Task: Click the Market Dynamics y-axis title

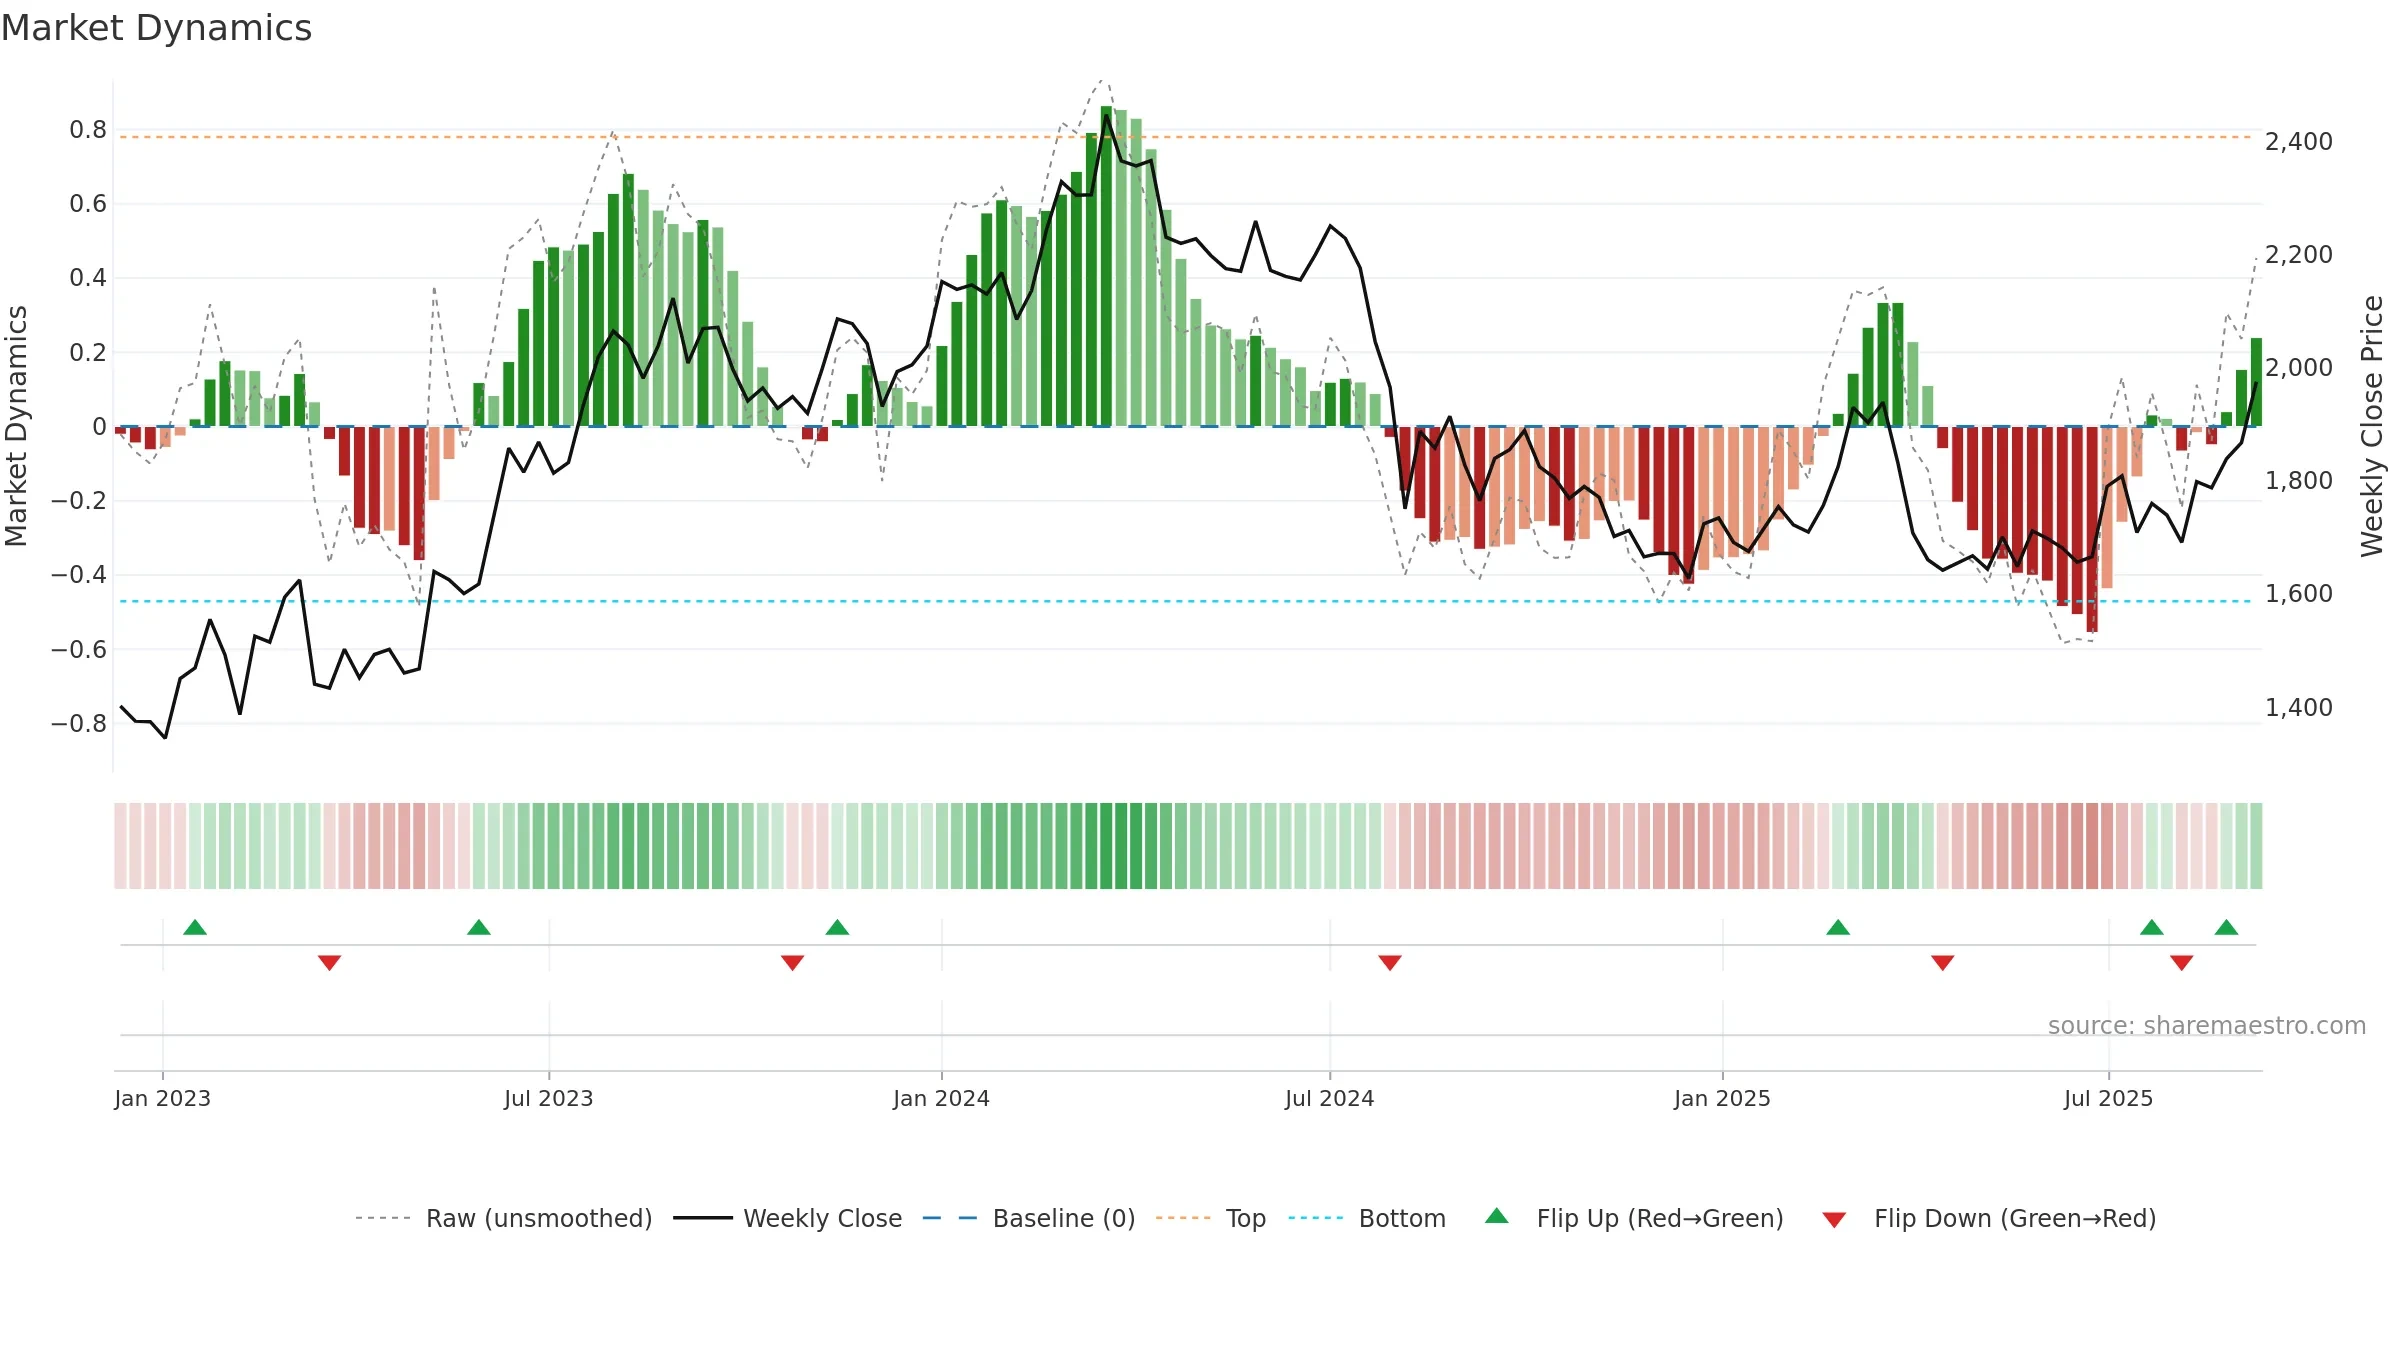Action: (x=16, y=426)
